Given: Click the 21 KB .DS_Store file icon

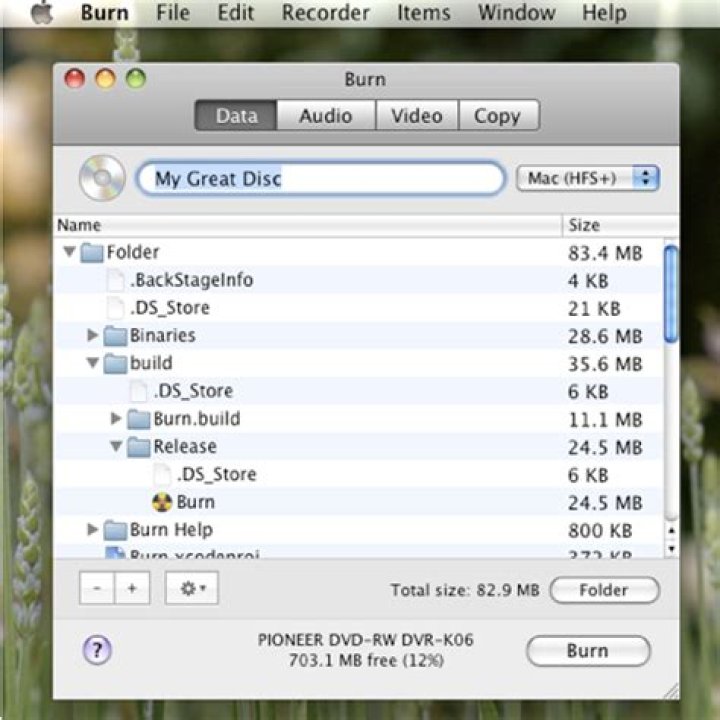Looking at the screenshot, I should [115, 308].
